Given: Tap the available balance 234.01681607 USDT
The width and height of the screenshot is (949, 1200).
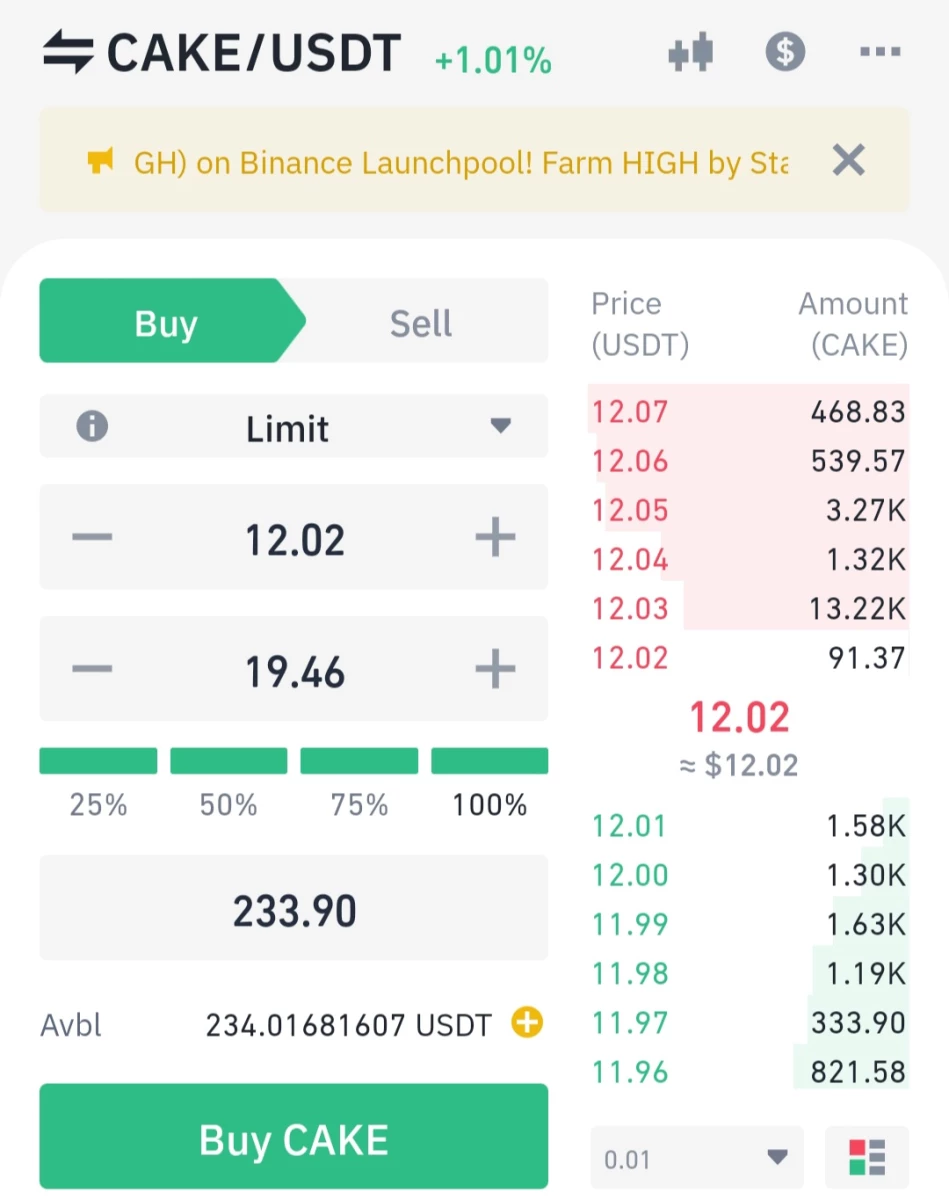Looking at the screenshot, I should coord(349,1024).
